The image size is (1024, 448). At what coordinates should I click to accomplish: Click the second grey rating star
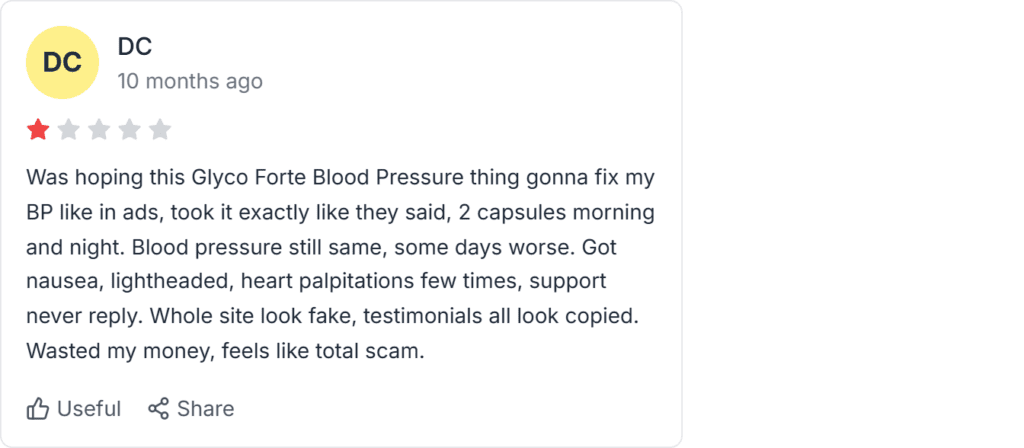[x=69, y=130]
